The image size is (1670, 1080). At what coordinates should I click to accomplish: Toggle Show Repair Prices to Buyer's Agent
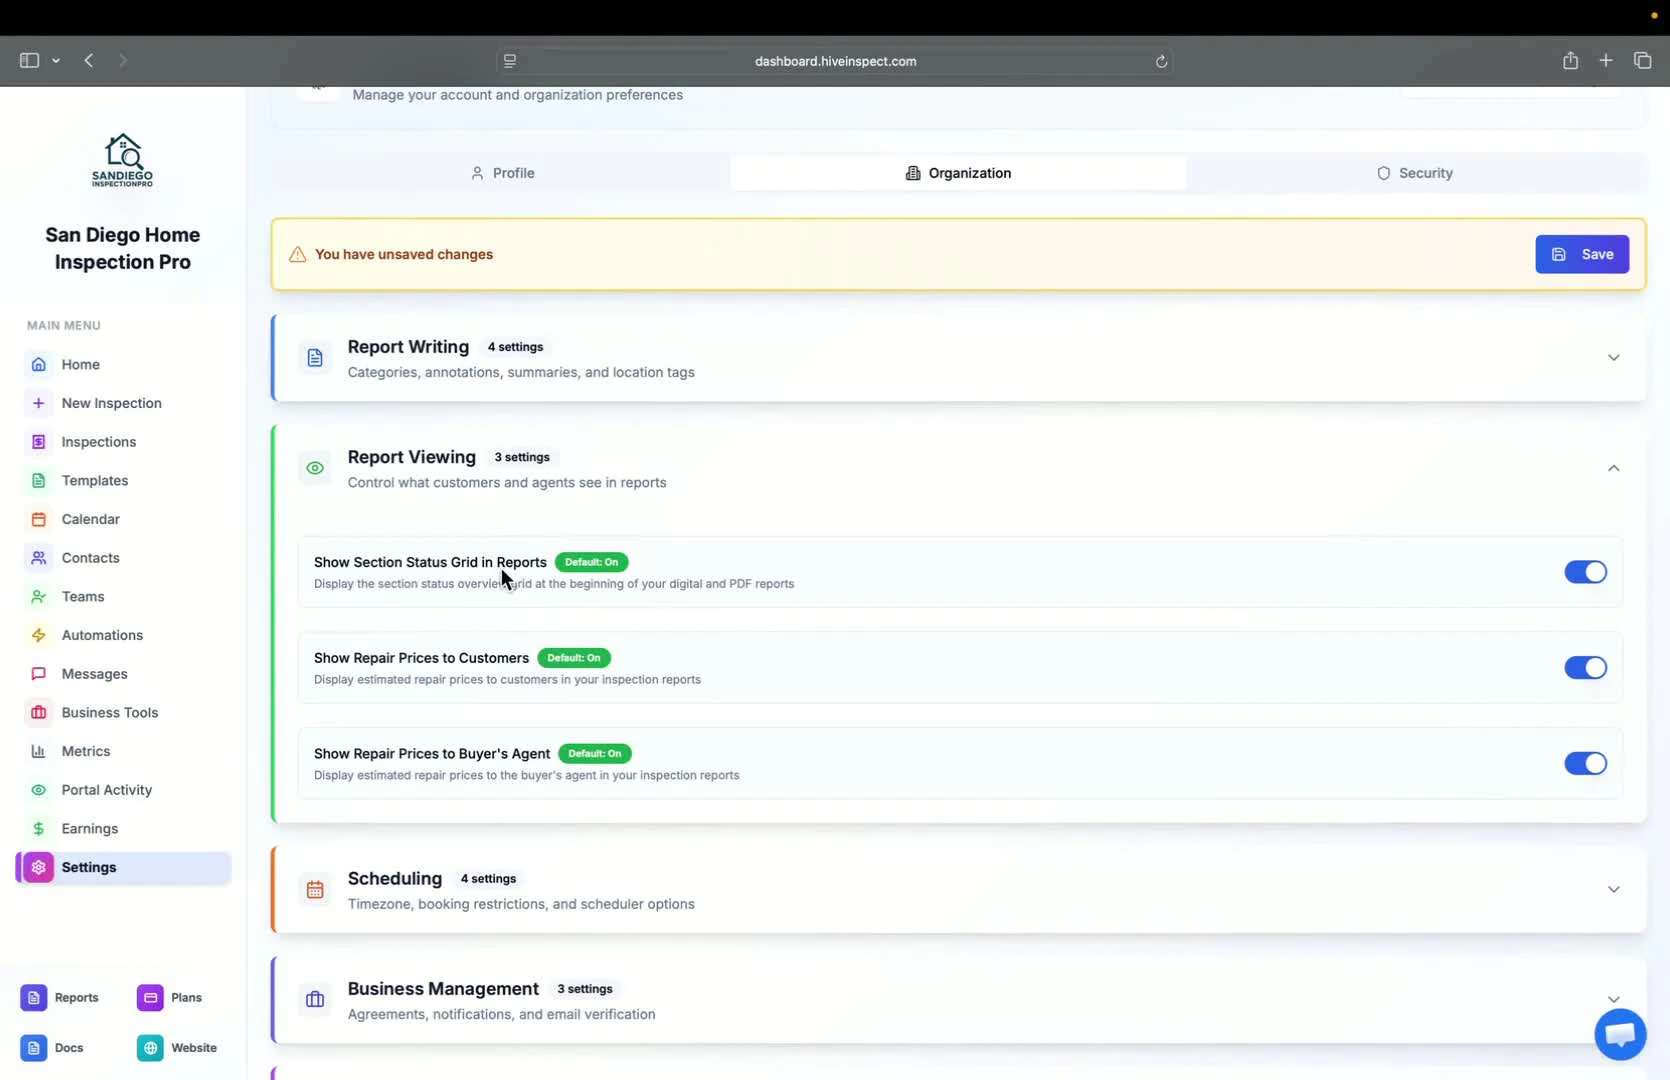tap(1585, 763)
